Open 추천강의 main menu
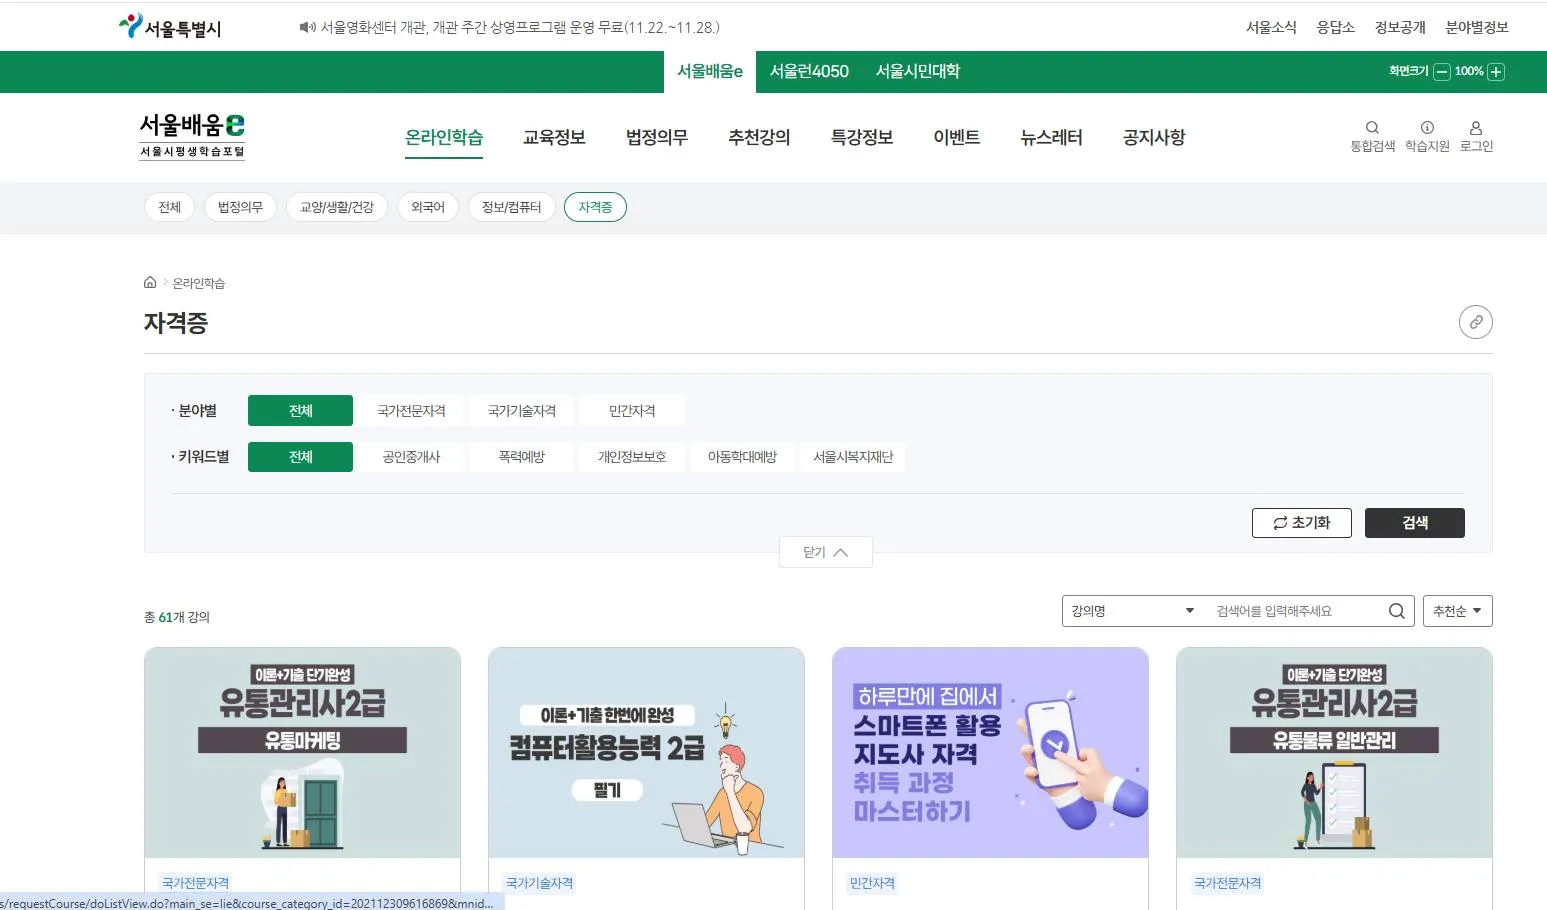Image resolution: width=1547 pixels, height=910 pixels. tap(759, 138)
